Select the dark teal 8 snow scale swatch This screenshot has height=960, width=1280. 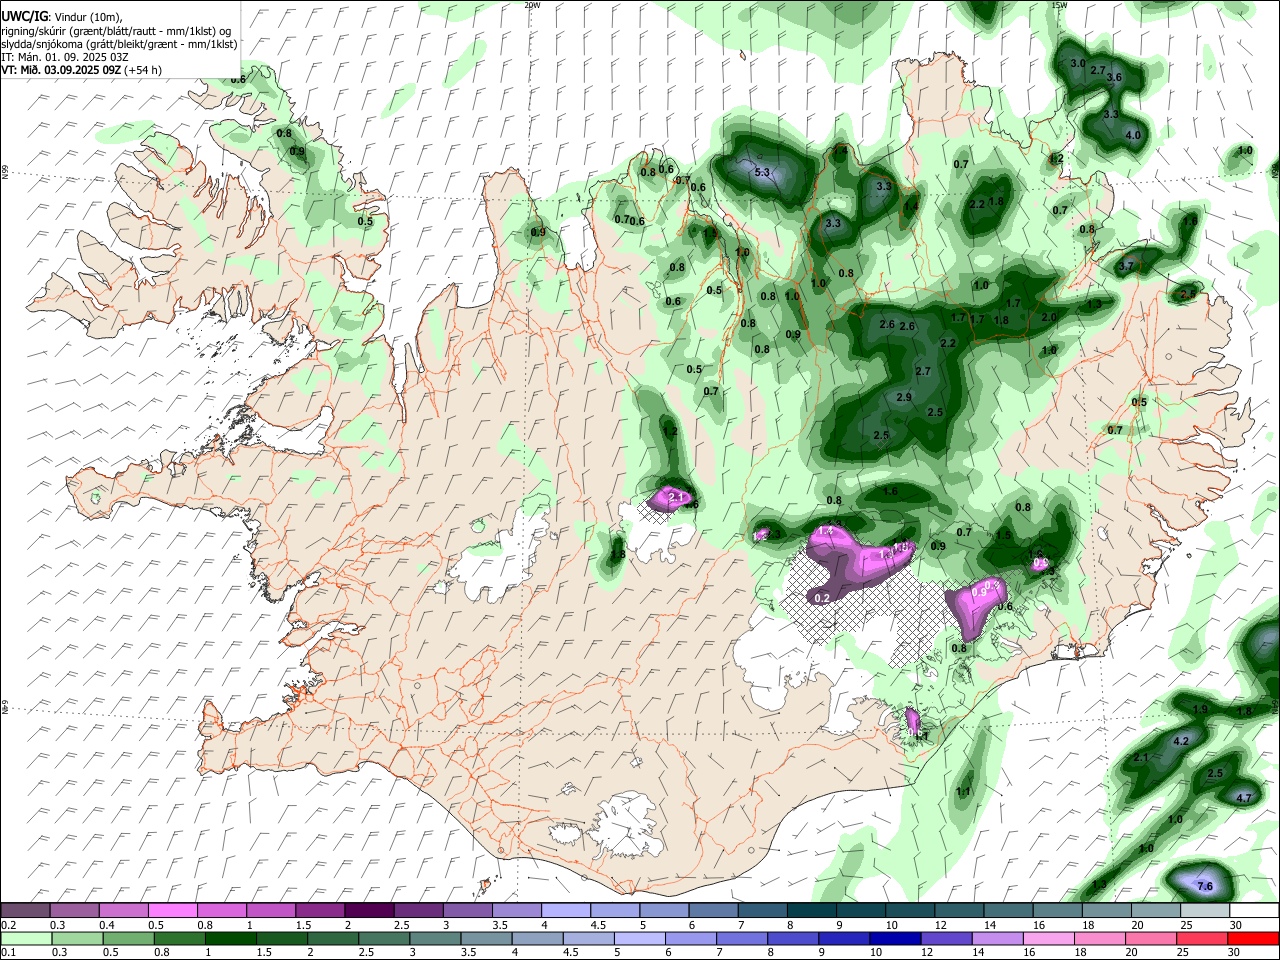(x=812, y=910)
